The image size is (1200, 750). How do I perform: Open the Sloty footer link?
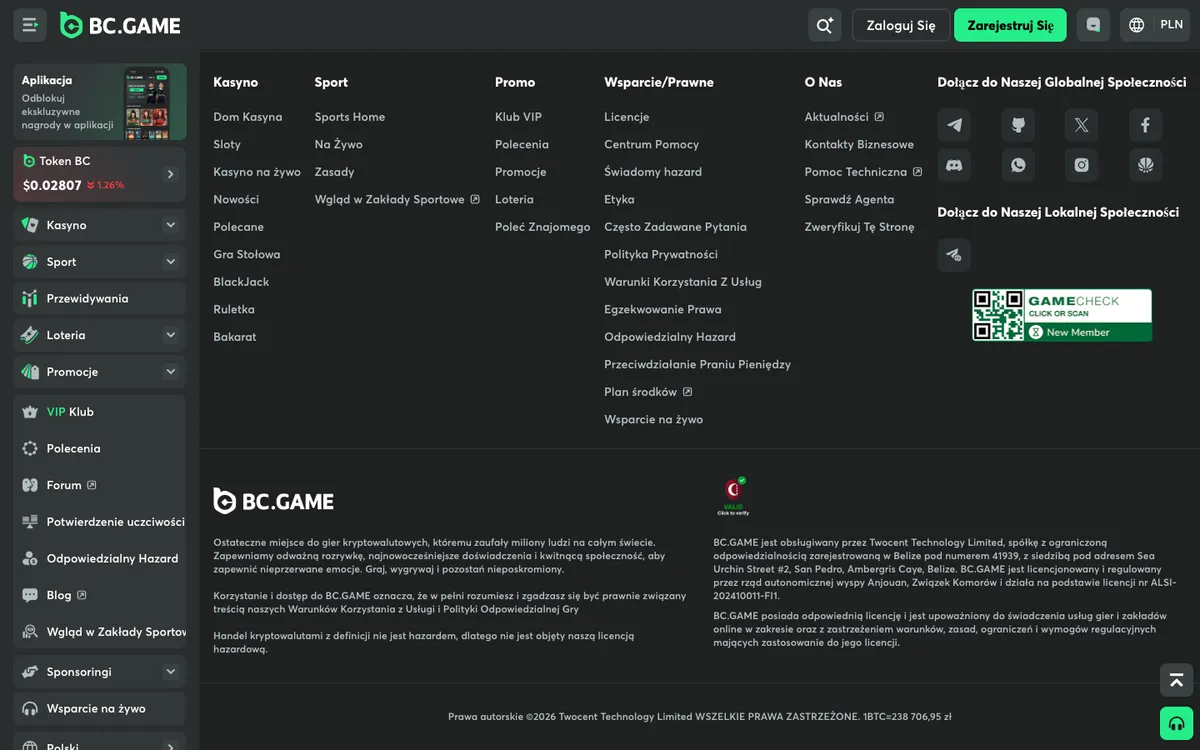point(227,144)
